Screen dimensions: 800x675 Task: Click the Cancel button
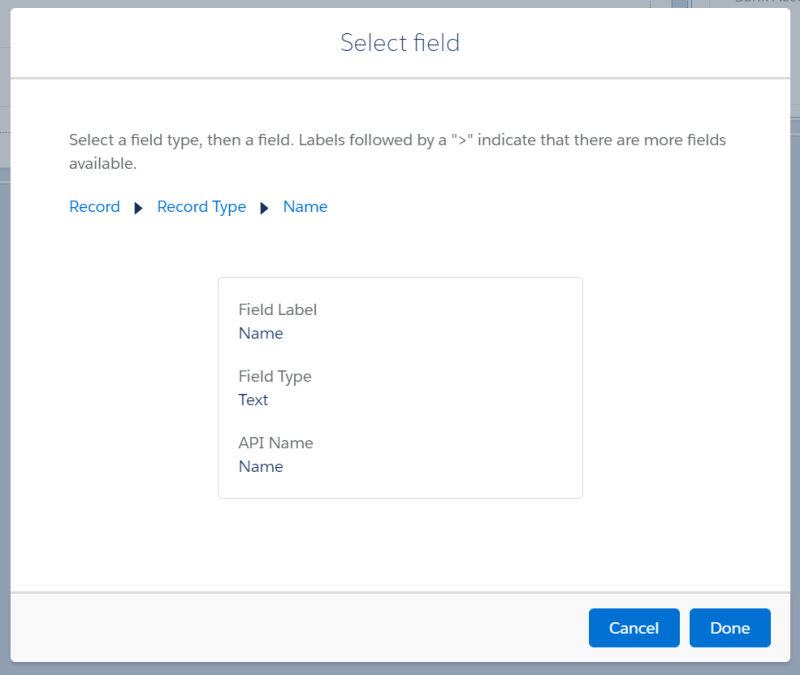(x=634, y=627)
